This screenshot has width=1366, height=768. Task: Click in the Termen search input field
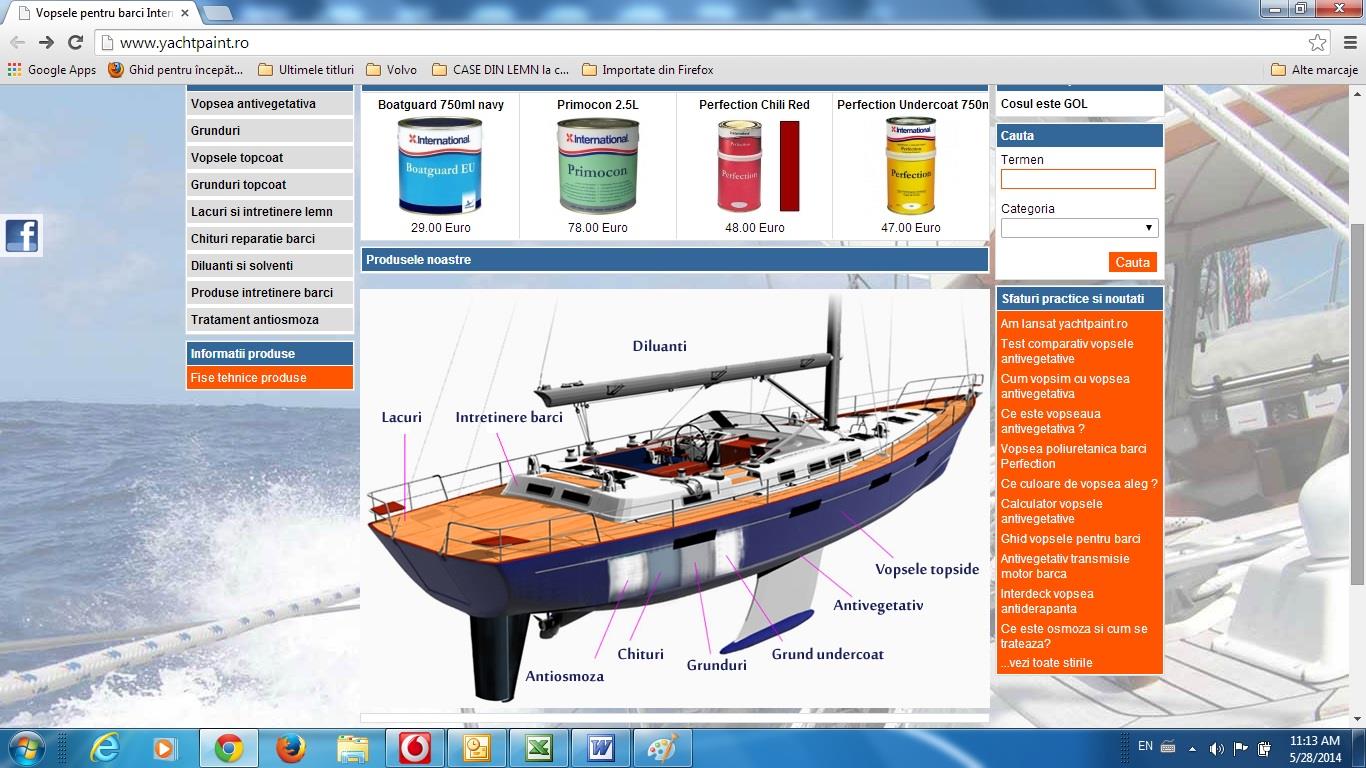(1078, 179)
